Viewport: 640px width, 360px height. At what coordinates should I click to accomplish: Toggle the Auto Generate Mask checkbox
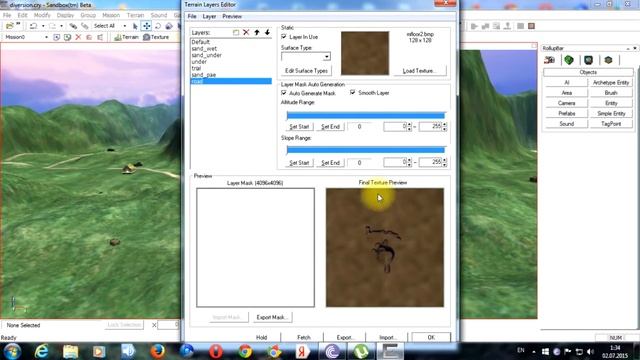[284, 93]
